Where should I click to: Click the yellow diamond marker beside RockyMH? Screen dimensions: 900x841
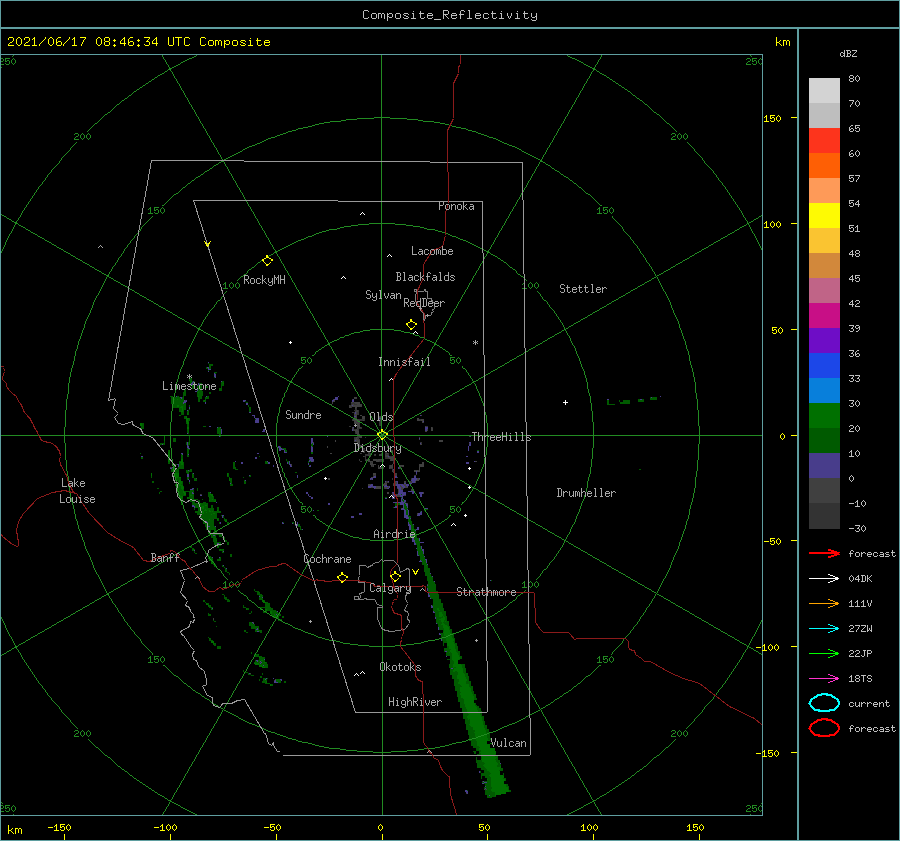267,261
